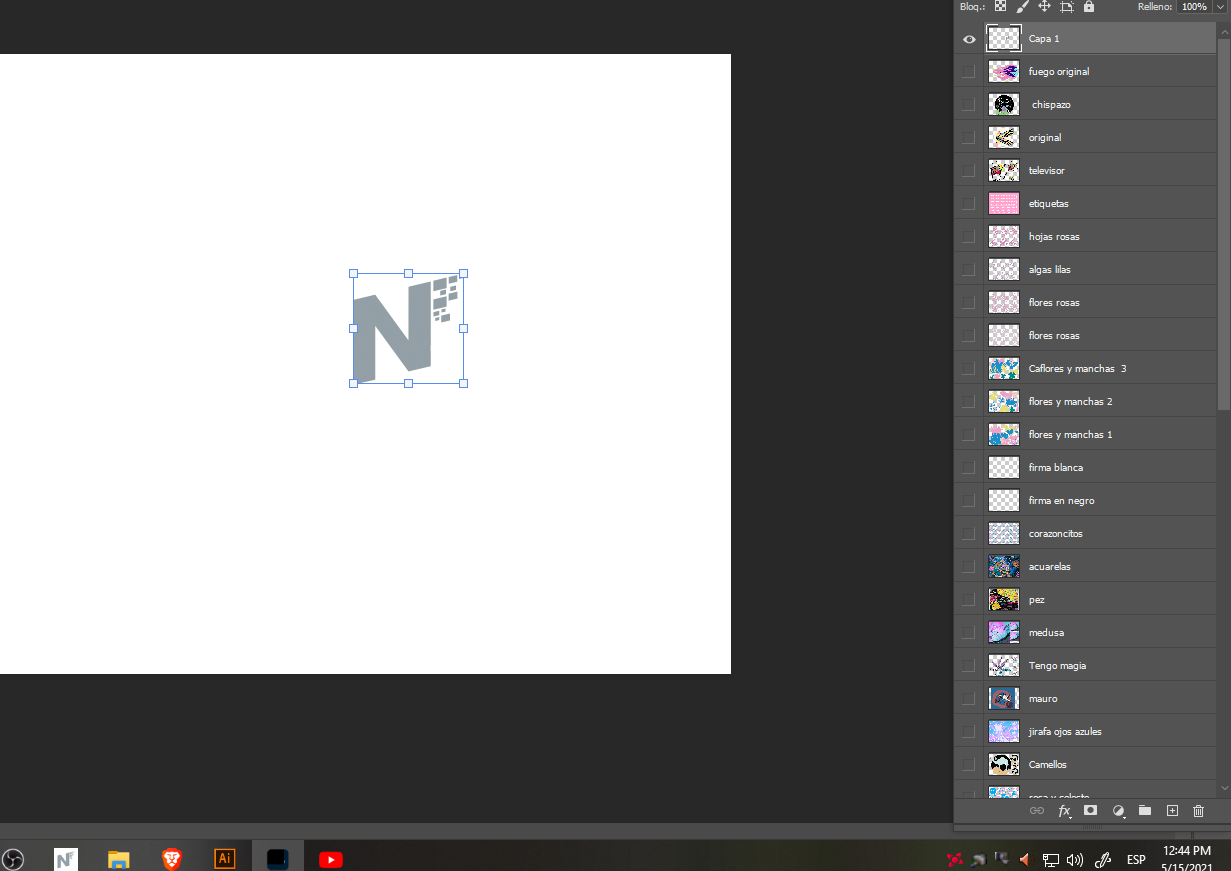Show the fuego original layer

tap(968, 72)
